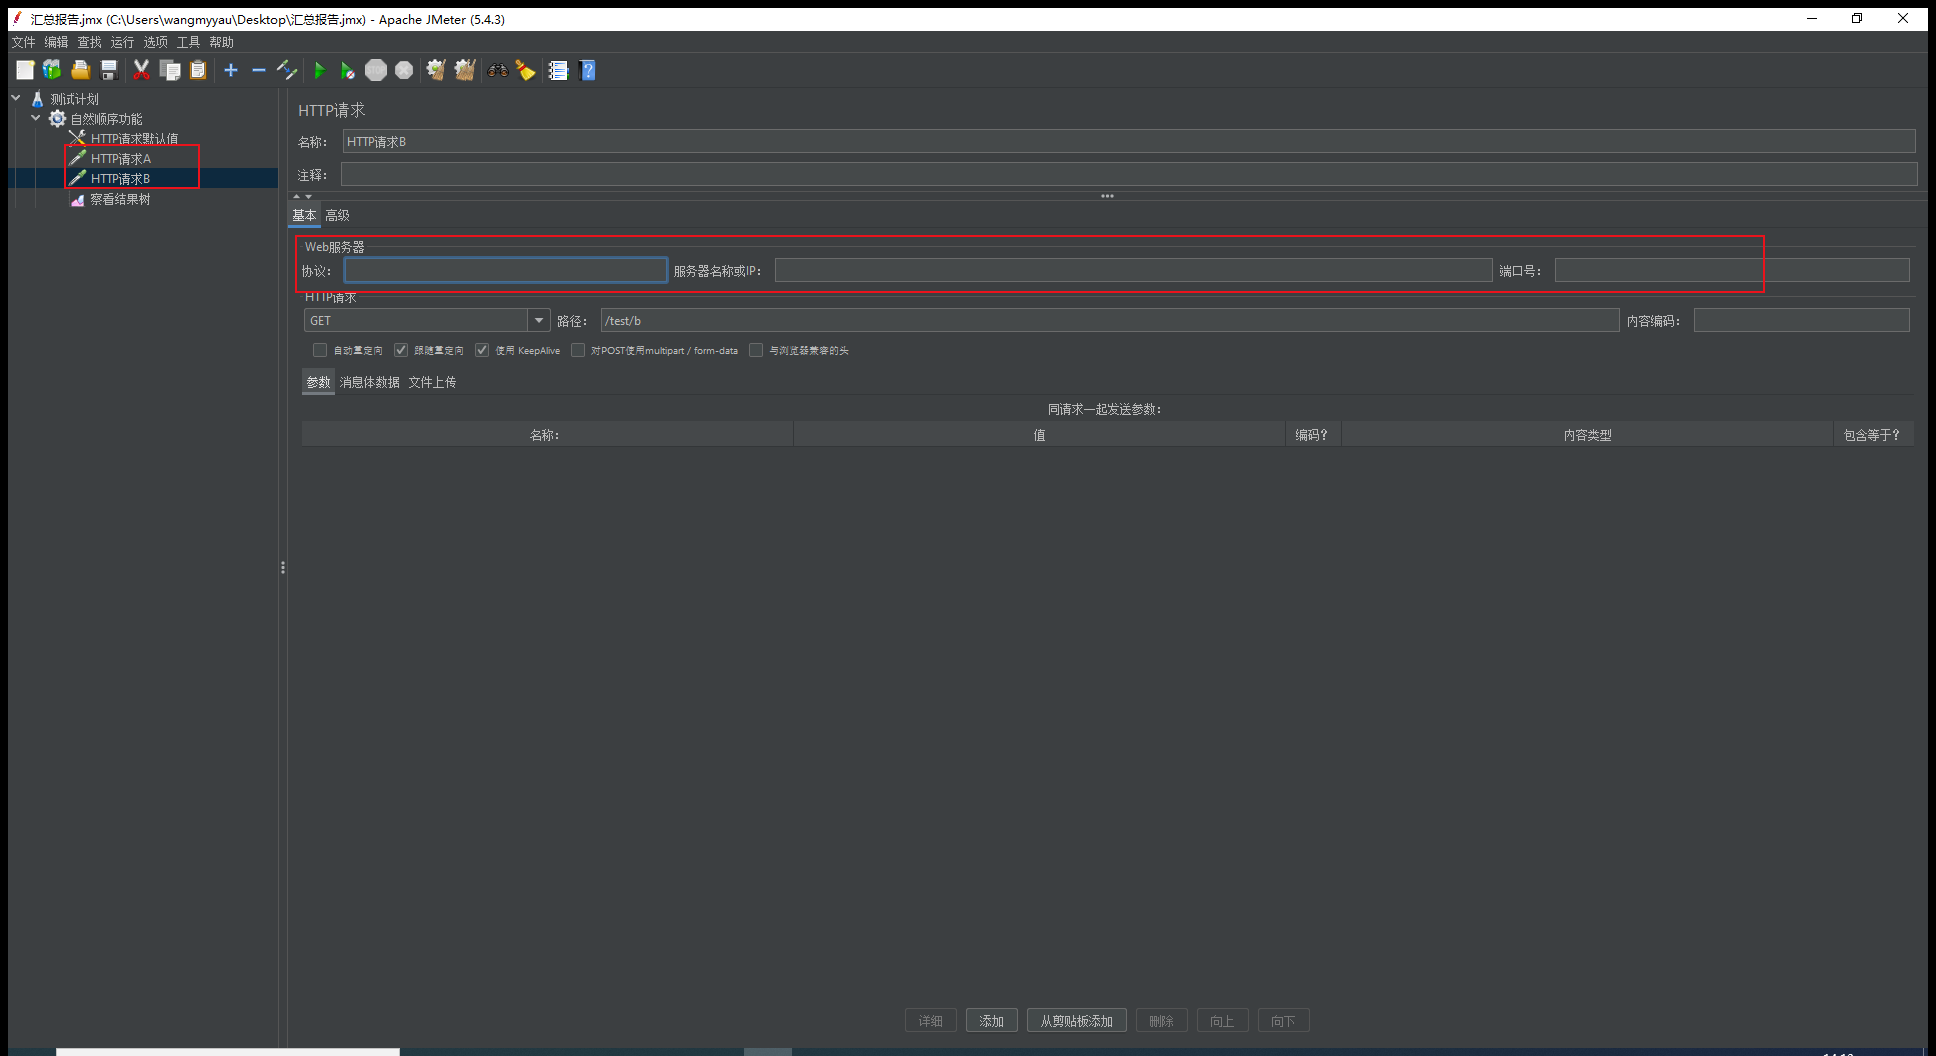Open Search with binoculars icon
Screen dimensions: 1936x1056
[497, 70]
